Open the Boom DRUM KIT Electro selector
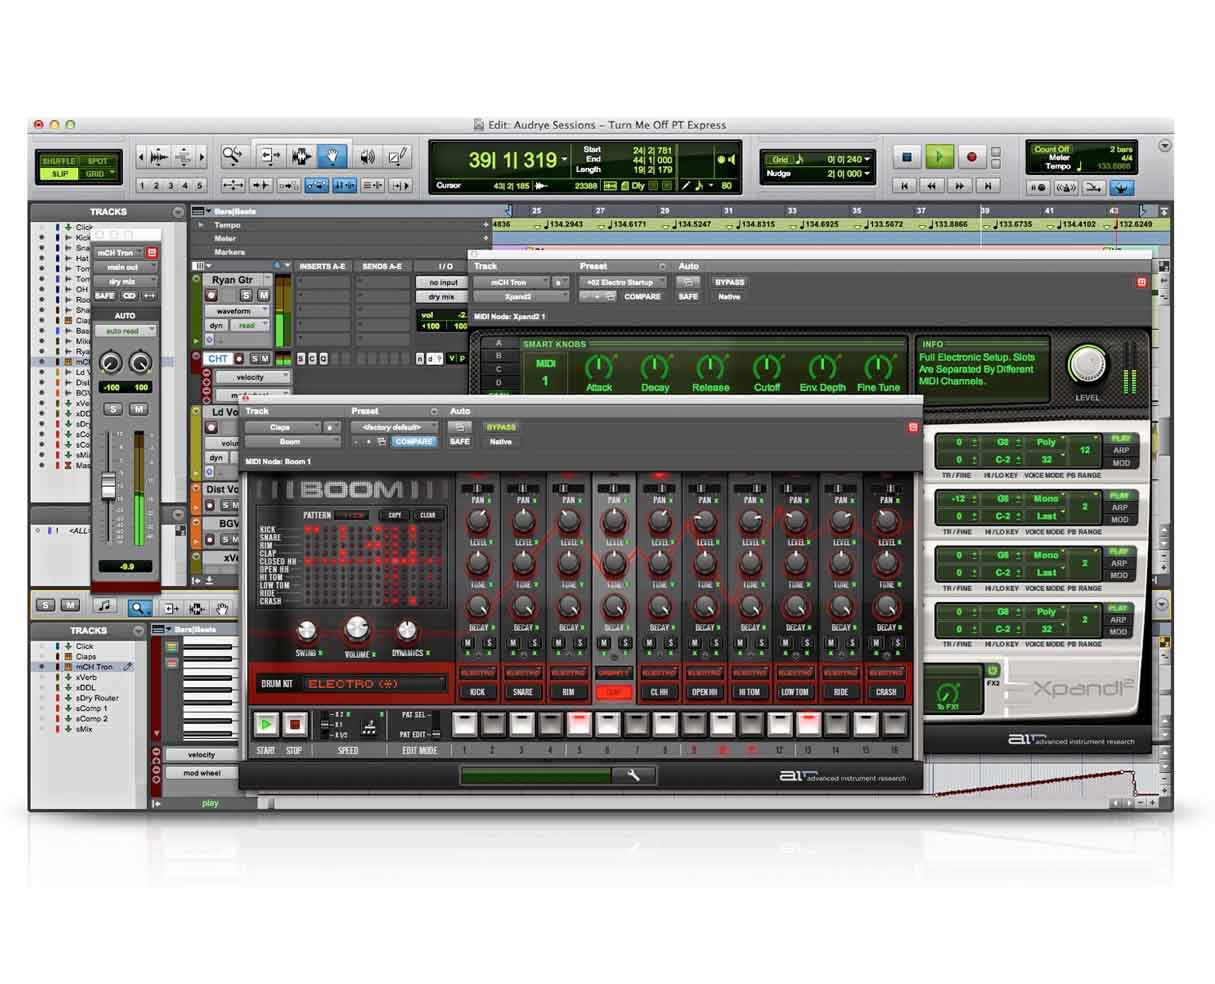The height and width of the screenshot is (984, 1215). click(374, 684)
